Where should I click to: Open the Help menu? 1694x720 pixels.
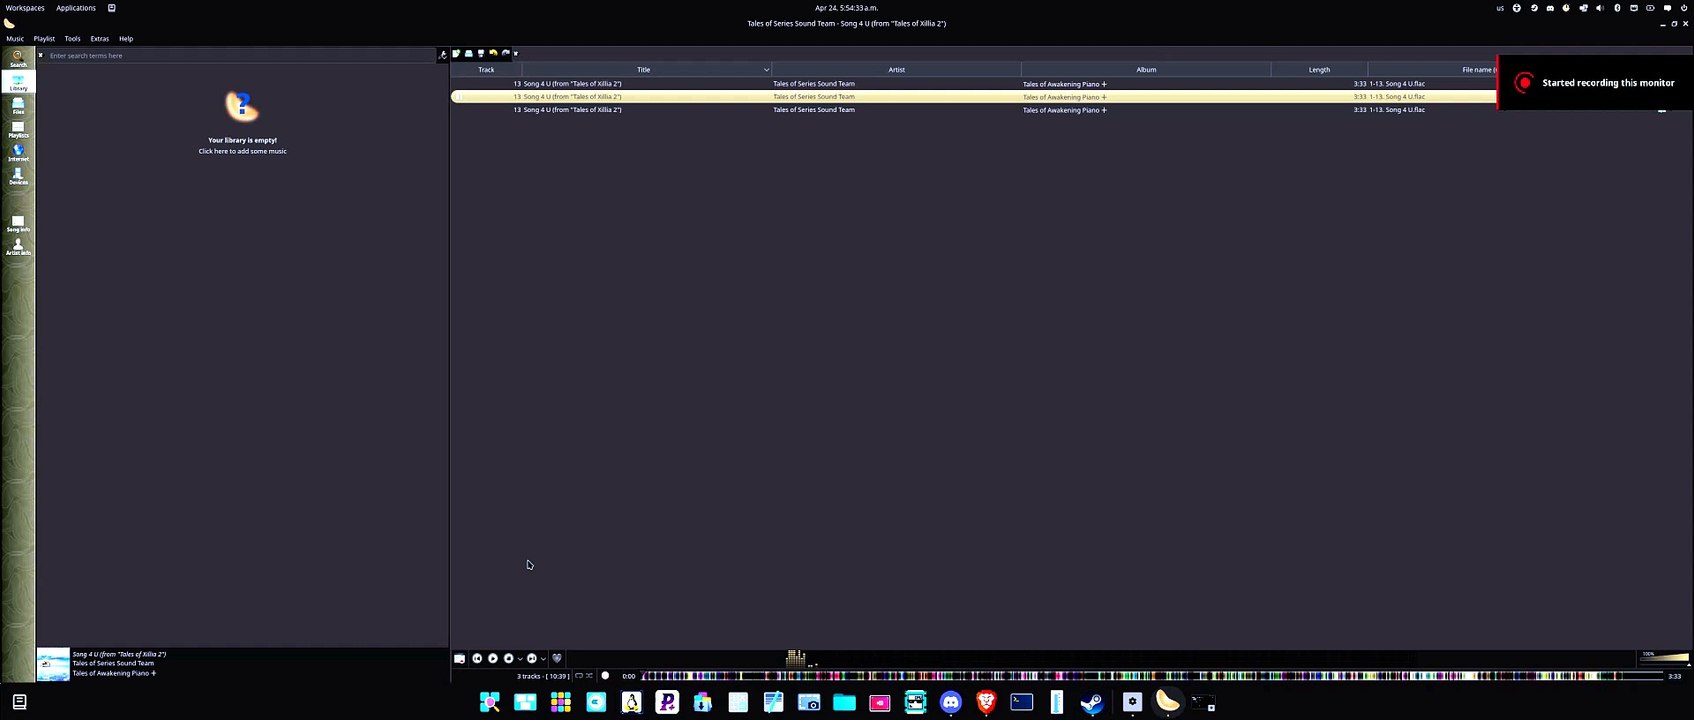coord(126,39)
